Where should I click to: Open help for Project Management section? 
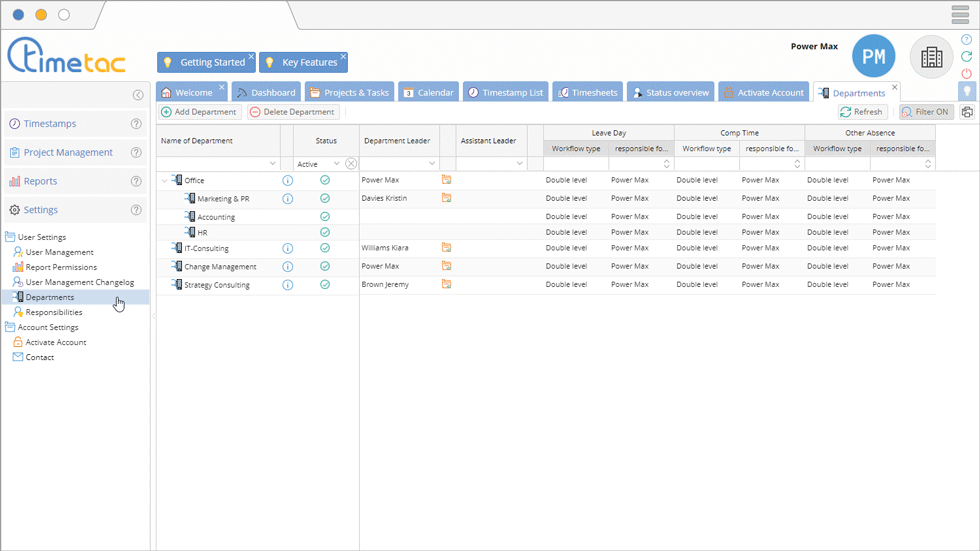[136, 152]
